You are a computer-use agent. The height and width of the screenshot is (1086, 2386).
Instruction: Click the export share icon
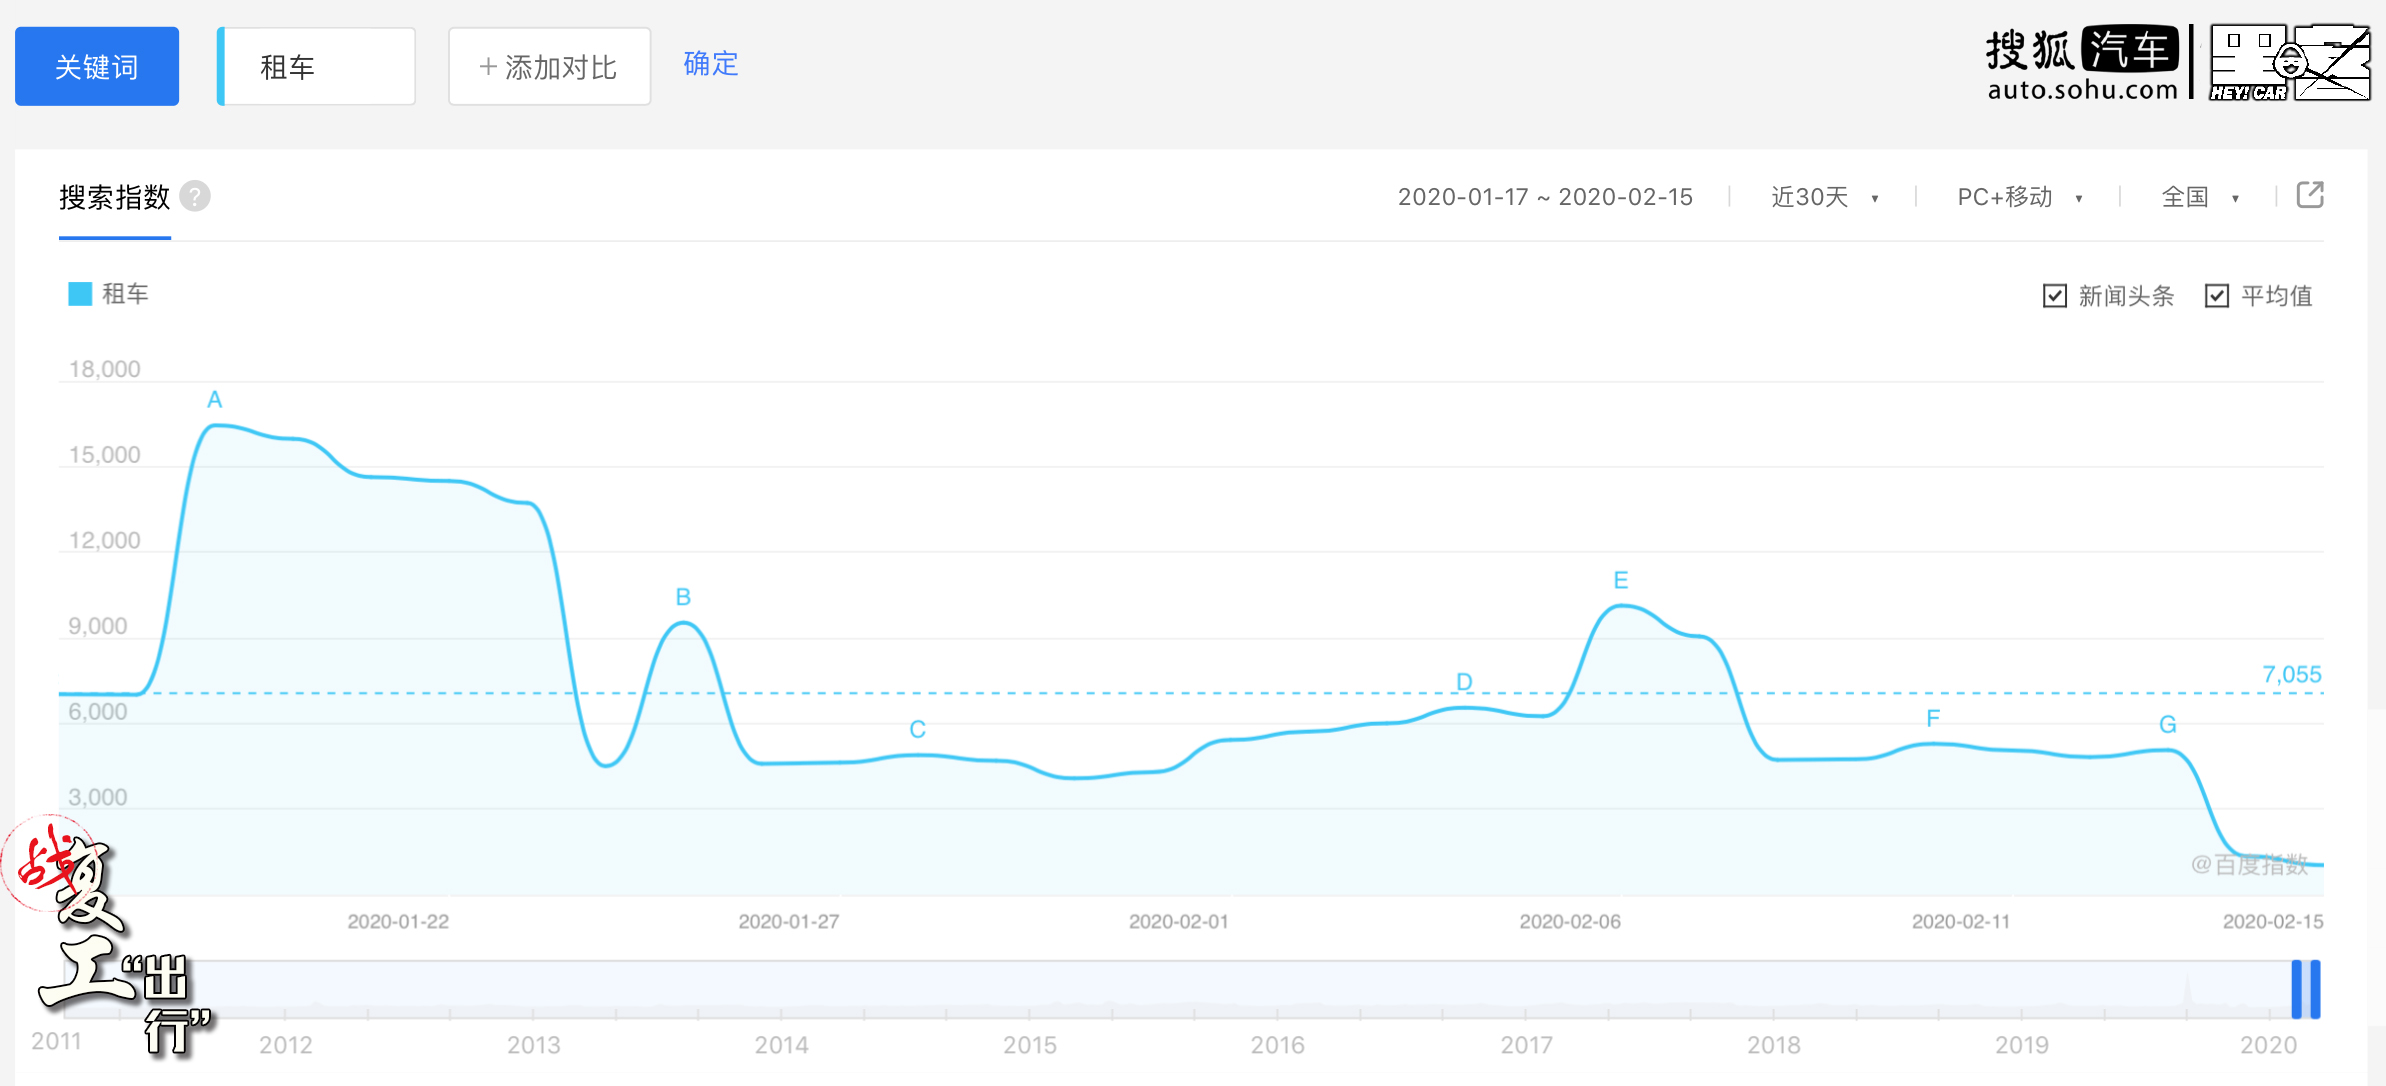pos(2310,195)
